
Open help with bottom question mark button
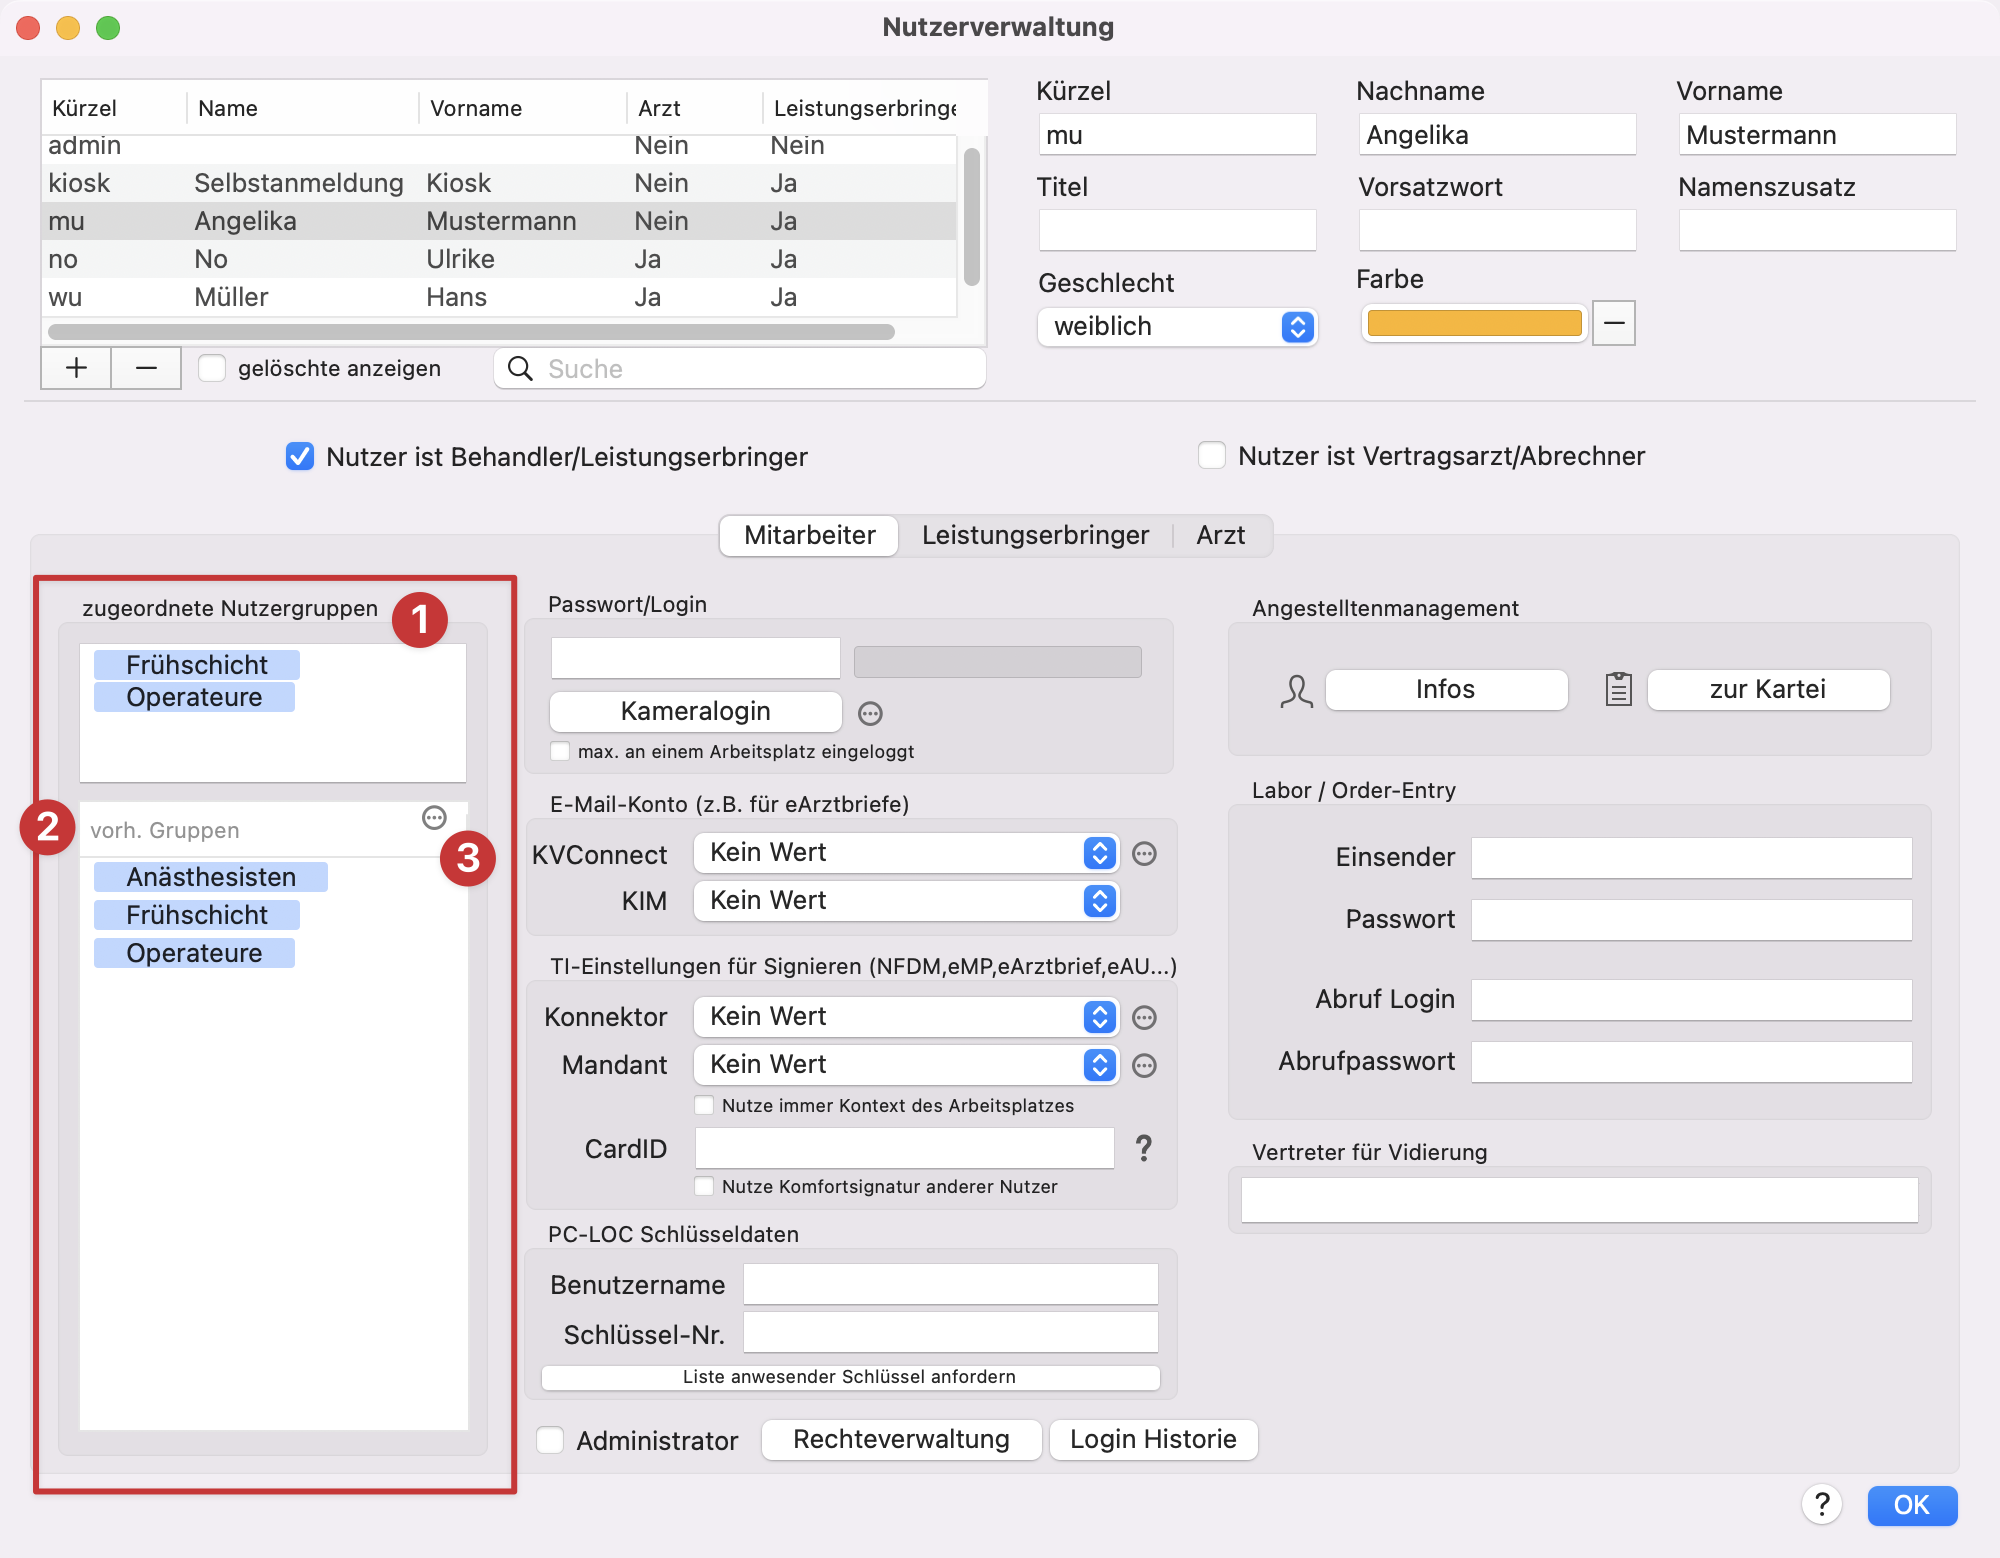(x=1822, y=1504)
